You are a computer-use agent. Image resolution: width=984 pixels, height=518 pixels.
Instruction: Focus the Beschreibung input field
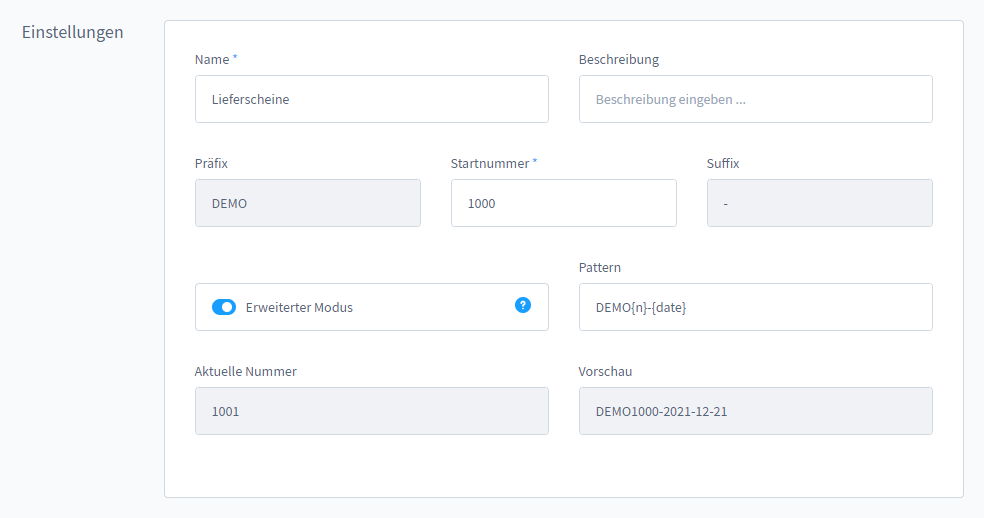click(x=755, y=99)
